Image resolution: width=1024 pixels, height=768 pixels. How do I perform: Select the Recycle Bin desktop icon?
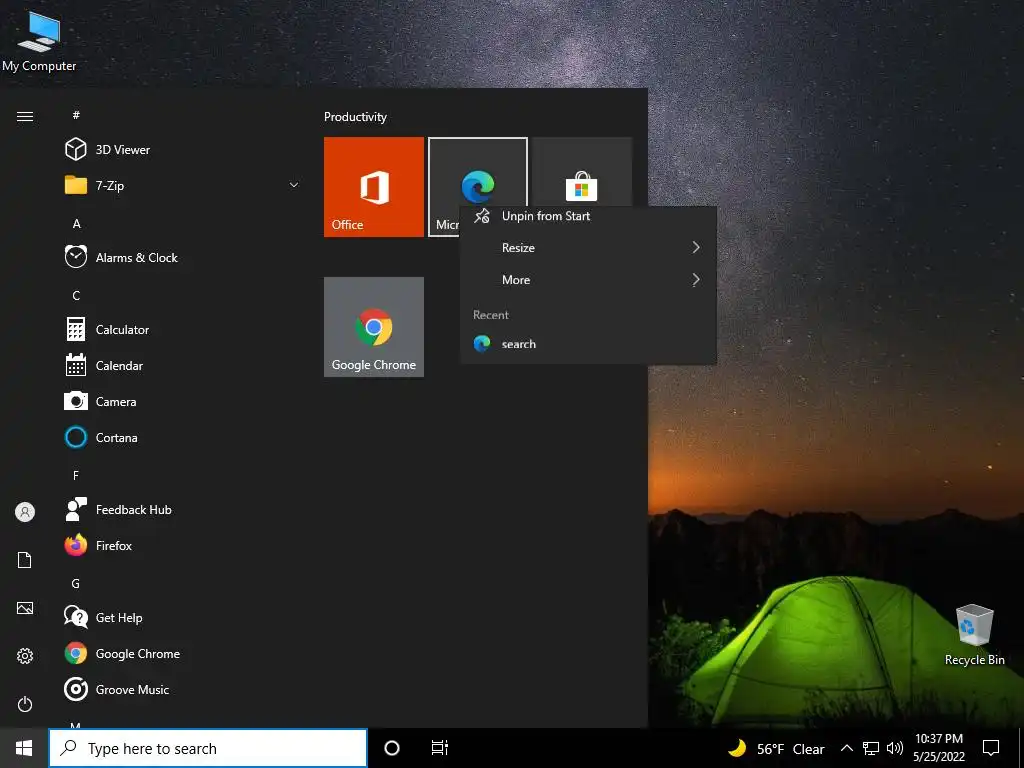(974, 635)
